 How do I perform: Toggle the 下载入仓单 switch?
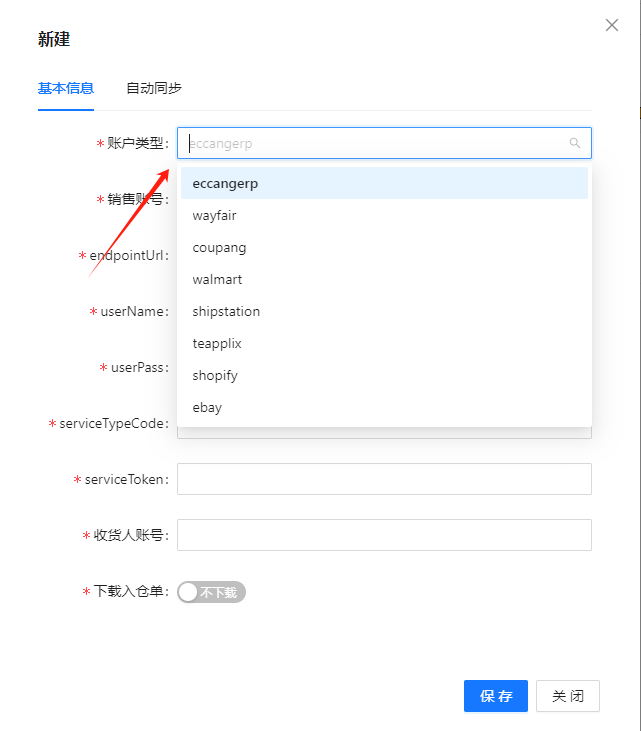tap(211, 592)
